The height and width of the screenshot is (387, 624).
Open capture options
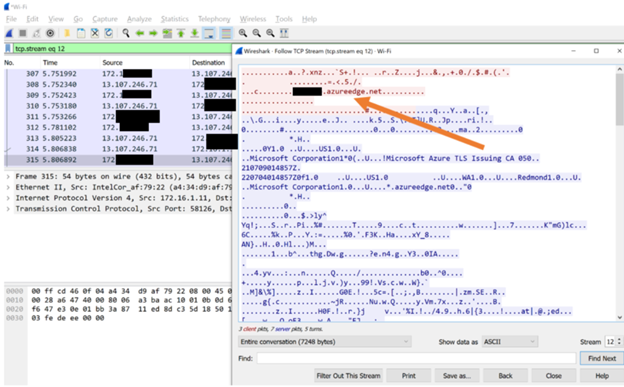point(50,33)
